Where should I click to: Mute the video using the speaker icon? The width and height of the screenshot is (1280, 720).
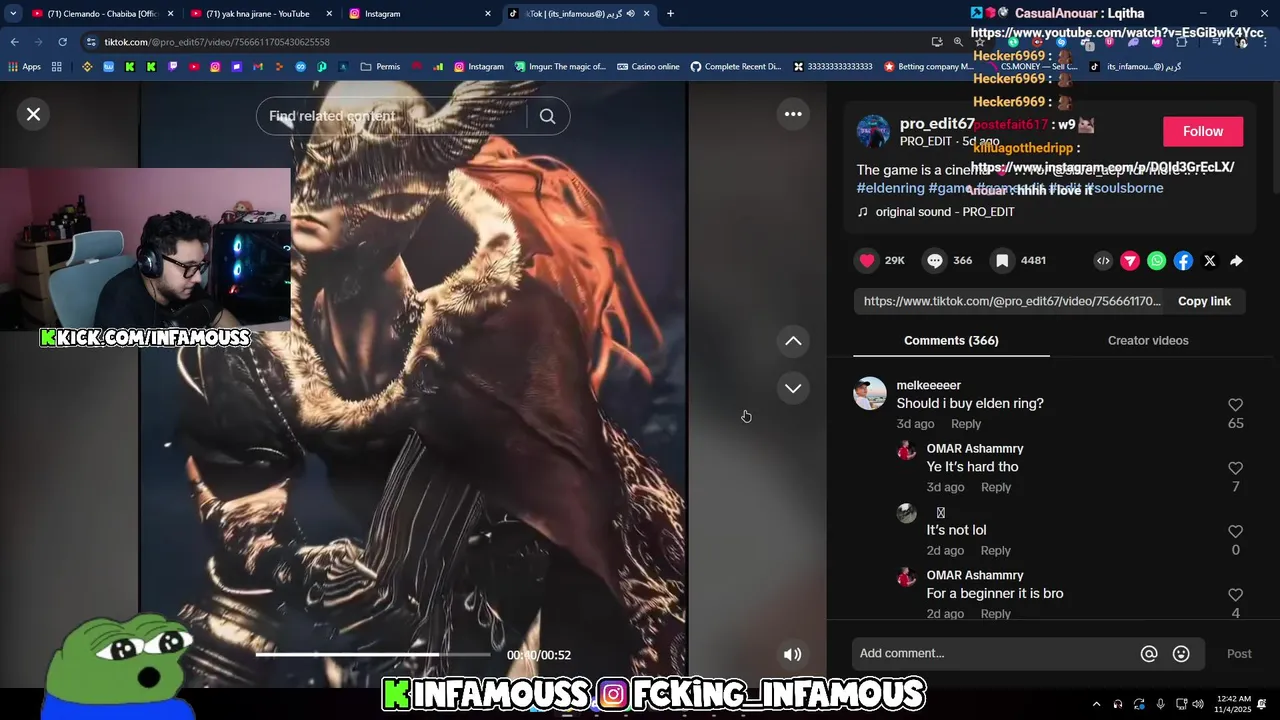(x=792, y=655)
